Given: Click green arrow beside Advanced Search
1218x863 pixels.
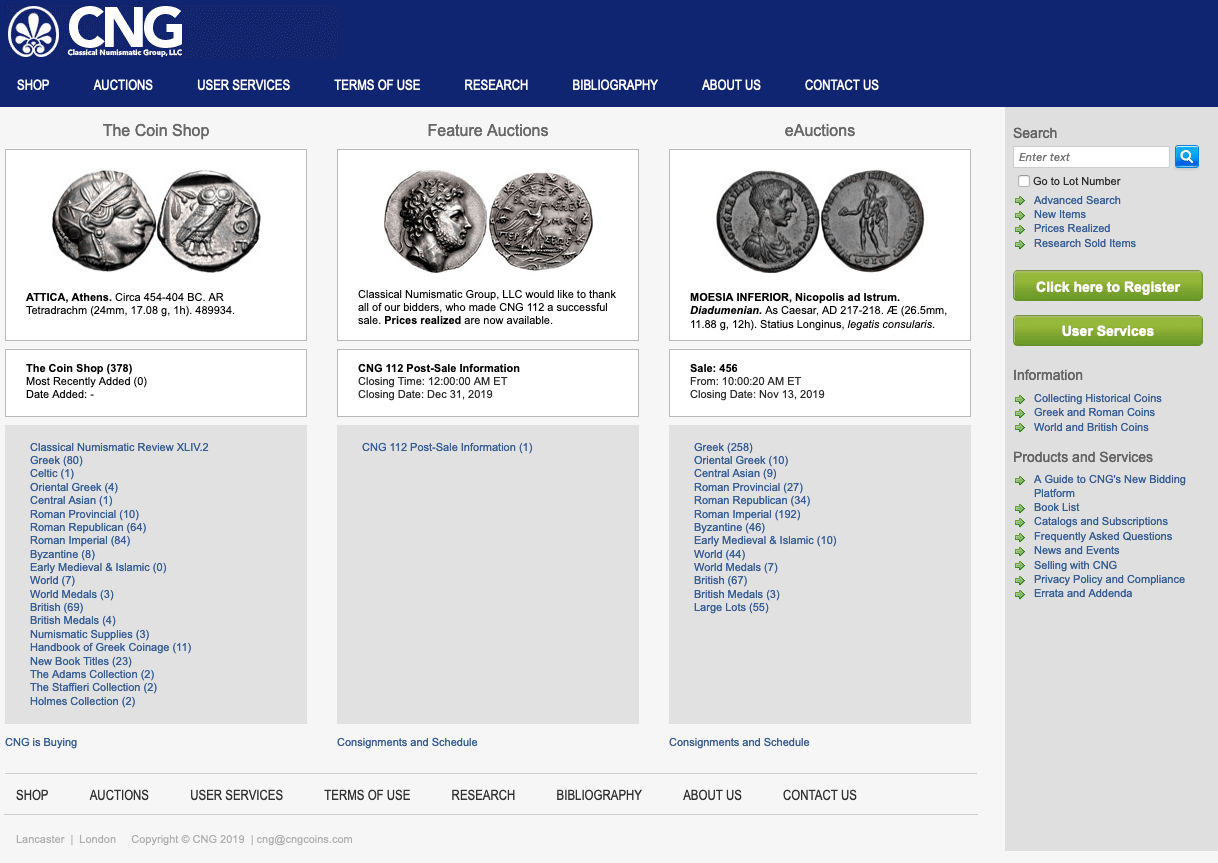Looking at the screenshot, I should click(x=1020, y=201).
